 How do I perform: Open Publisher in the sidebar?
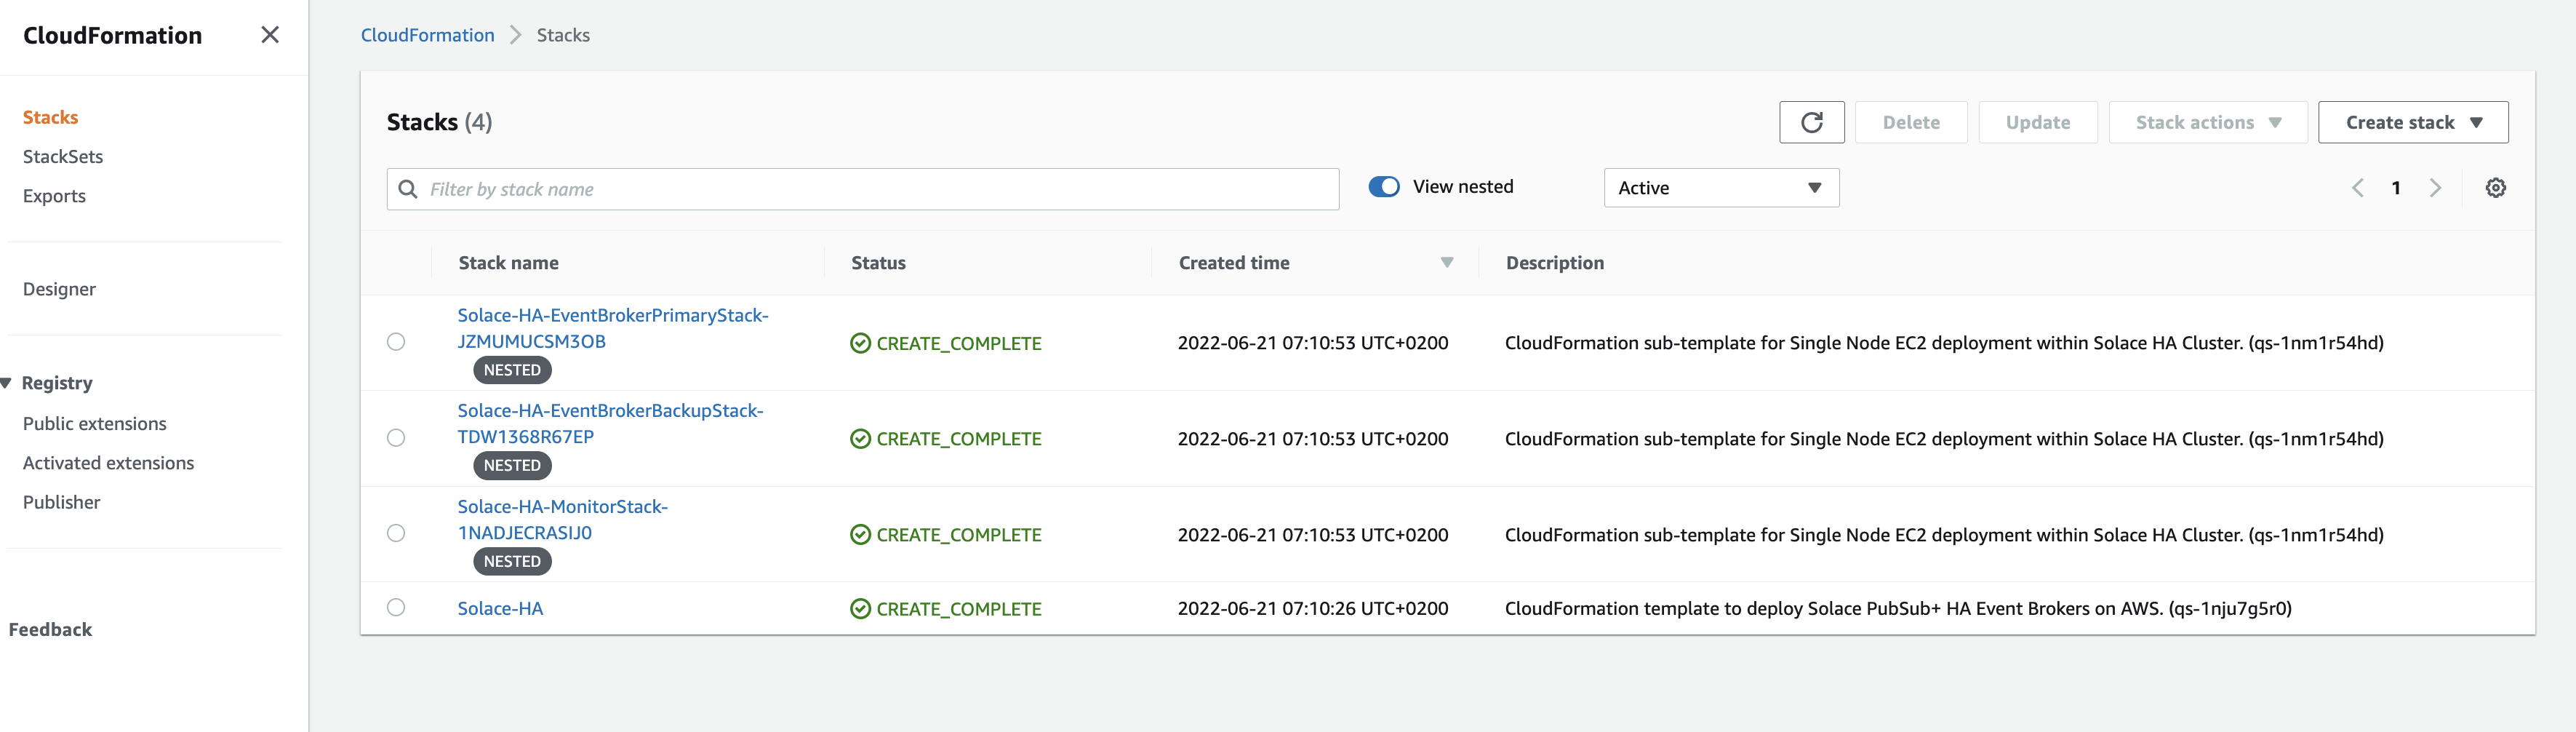(x=62, y=502)
